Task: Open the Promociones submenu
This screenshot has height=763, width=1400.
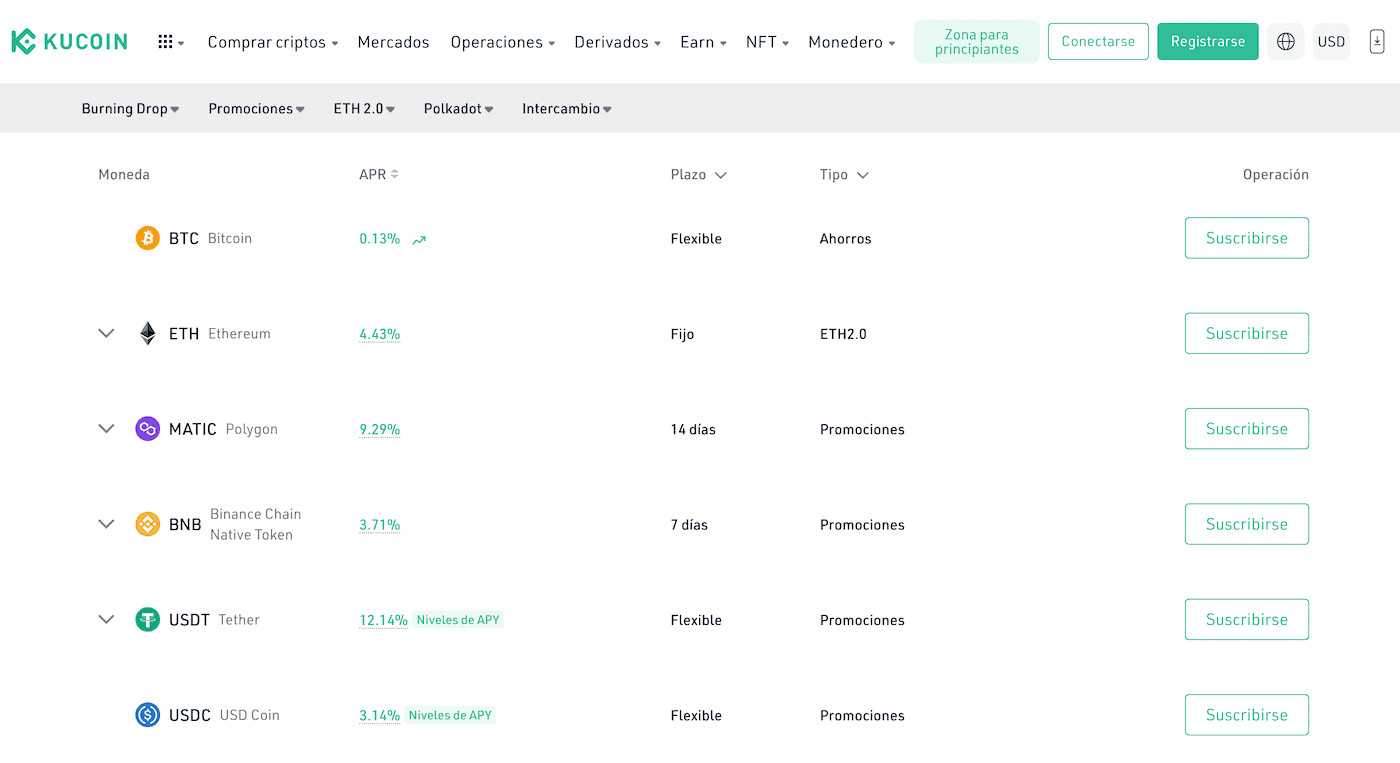Action: [x=256, y=109]
